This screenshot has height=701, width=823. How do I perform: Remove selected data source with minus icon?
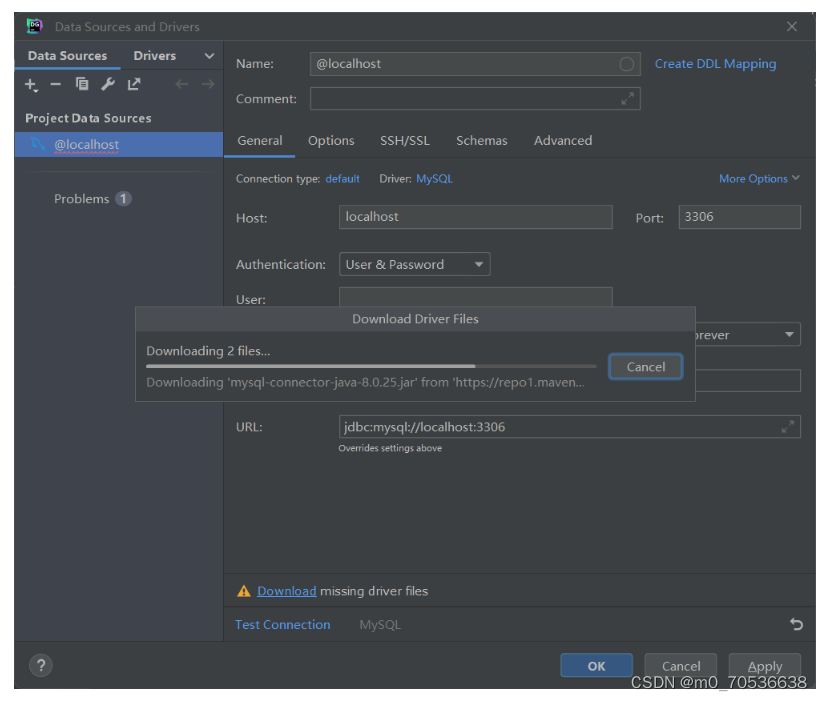(x=56, y=84)
